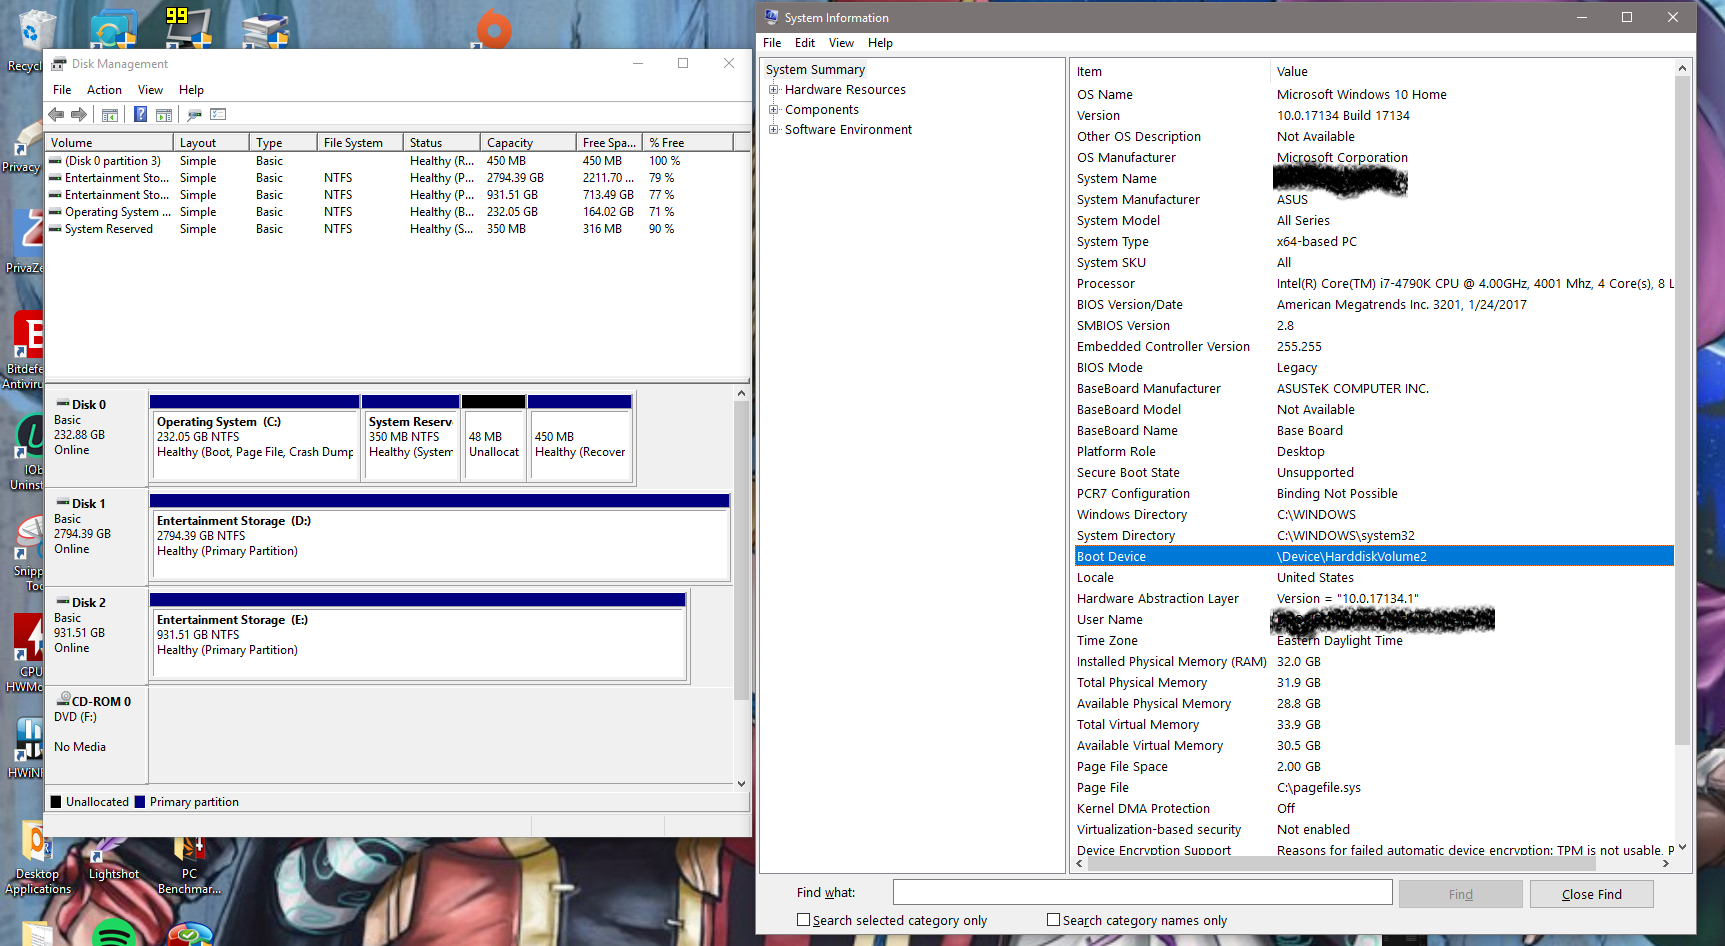
Task: Sort by the % Free column header
Action: [688, 143]
